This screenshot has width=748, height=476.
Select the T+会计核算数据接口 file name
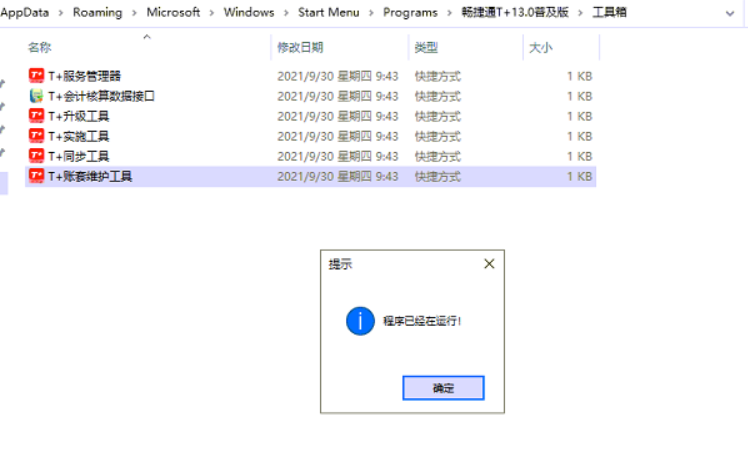pos(101,96)
